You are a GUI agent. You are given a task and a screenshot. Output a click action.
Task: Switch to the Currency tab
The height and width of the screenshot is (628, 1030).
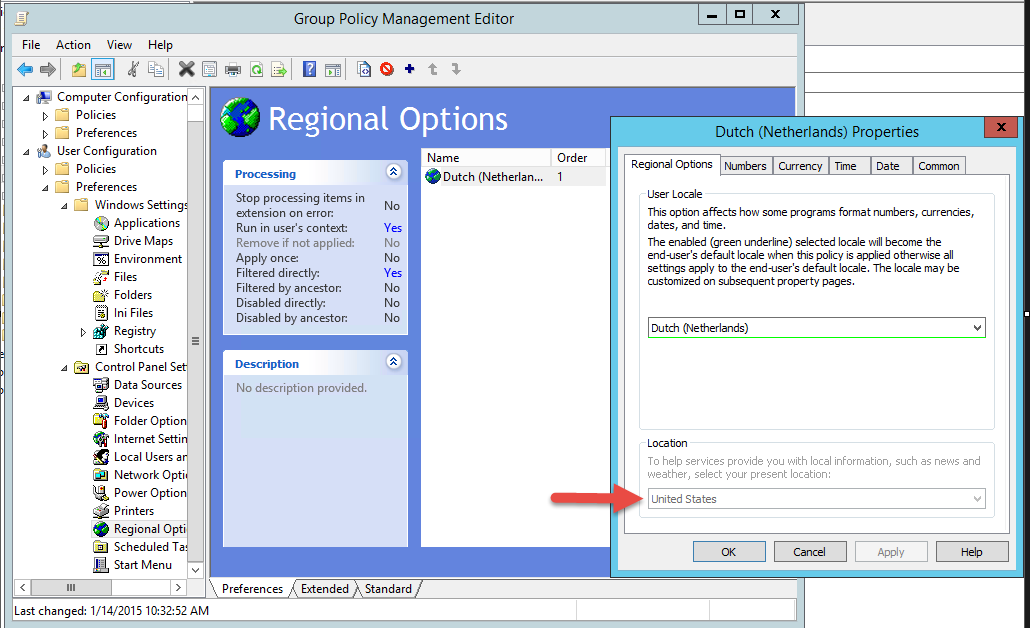[x=800, y=166]
